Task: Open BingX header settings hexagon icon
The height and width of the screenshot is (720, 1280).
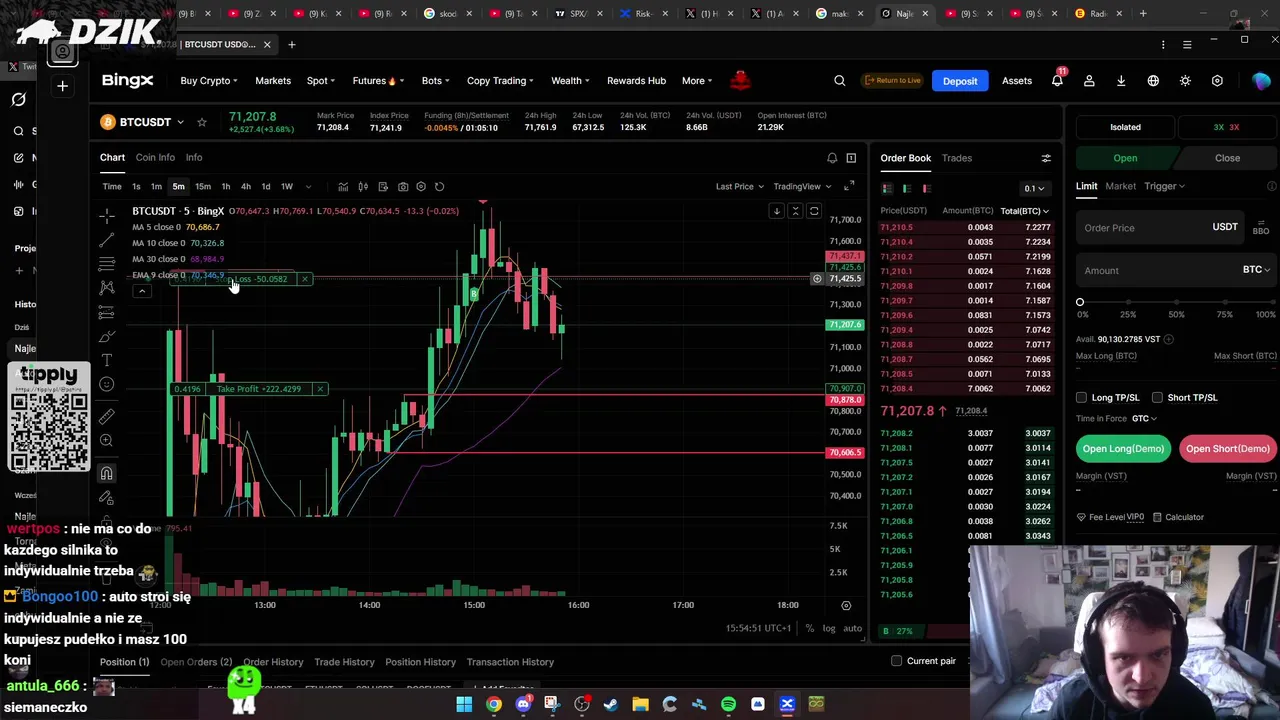Action: click(1217, 81)
